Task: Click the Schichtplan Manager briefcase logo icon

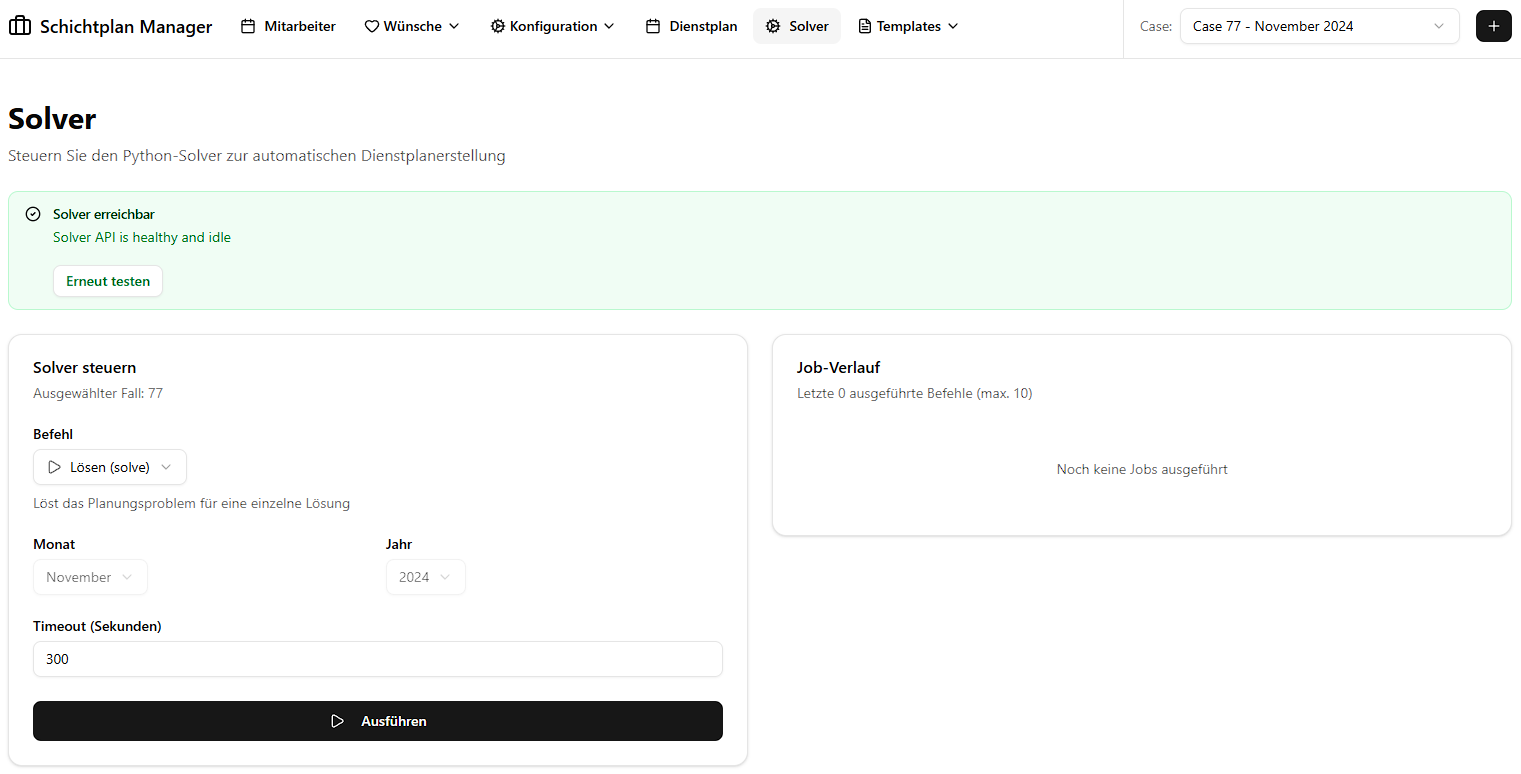Action: (20, 26)
